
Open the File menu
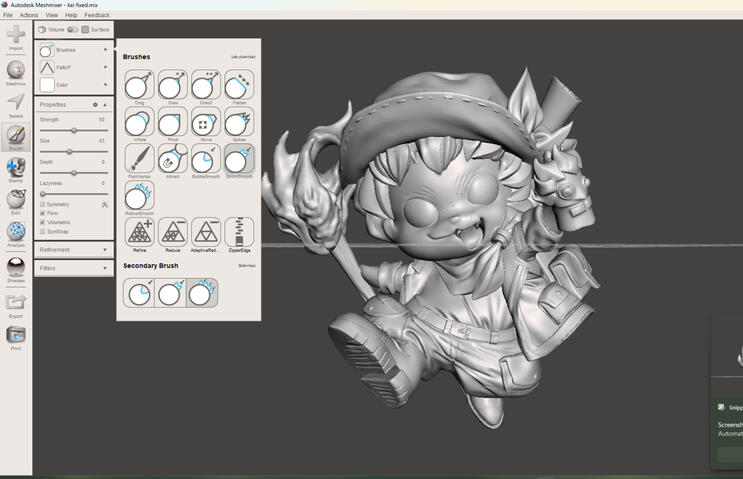pyautogui.click(x=8, y=15)
